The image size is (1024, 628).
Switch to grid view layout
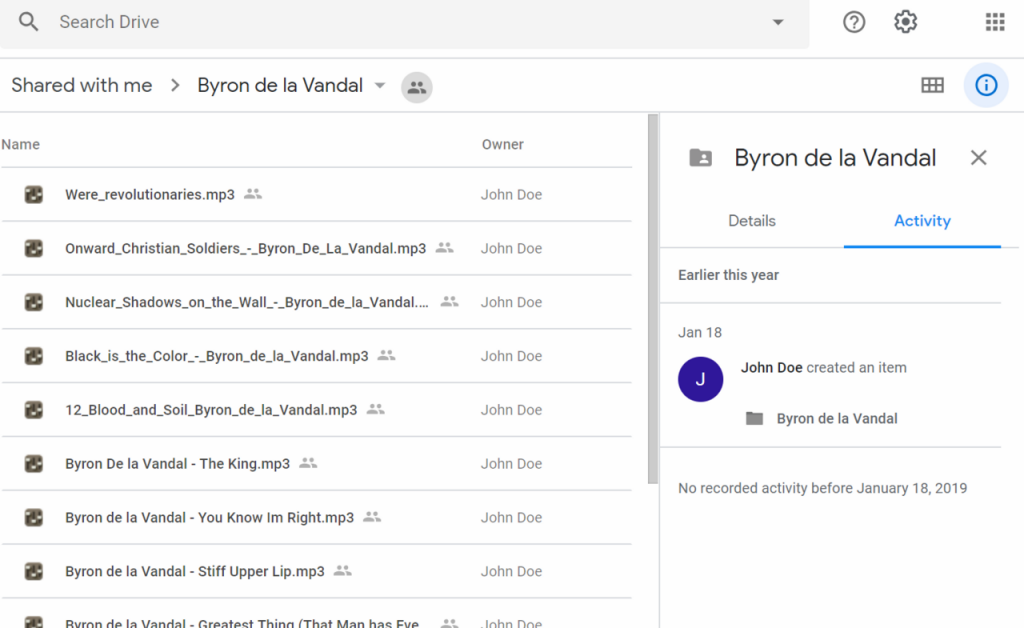[932, 86]
